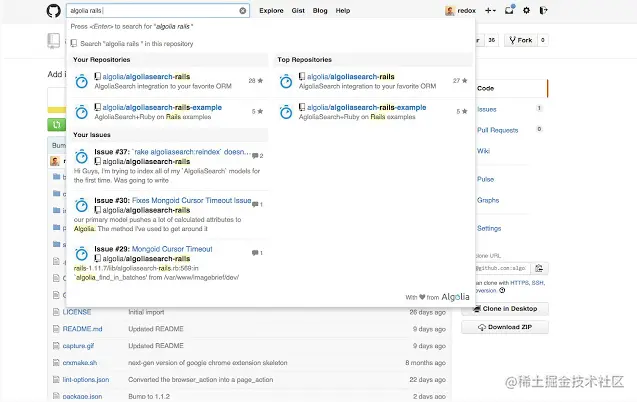
Task: Open account settings gear icon
Action: 526,11
